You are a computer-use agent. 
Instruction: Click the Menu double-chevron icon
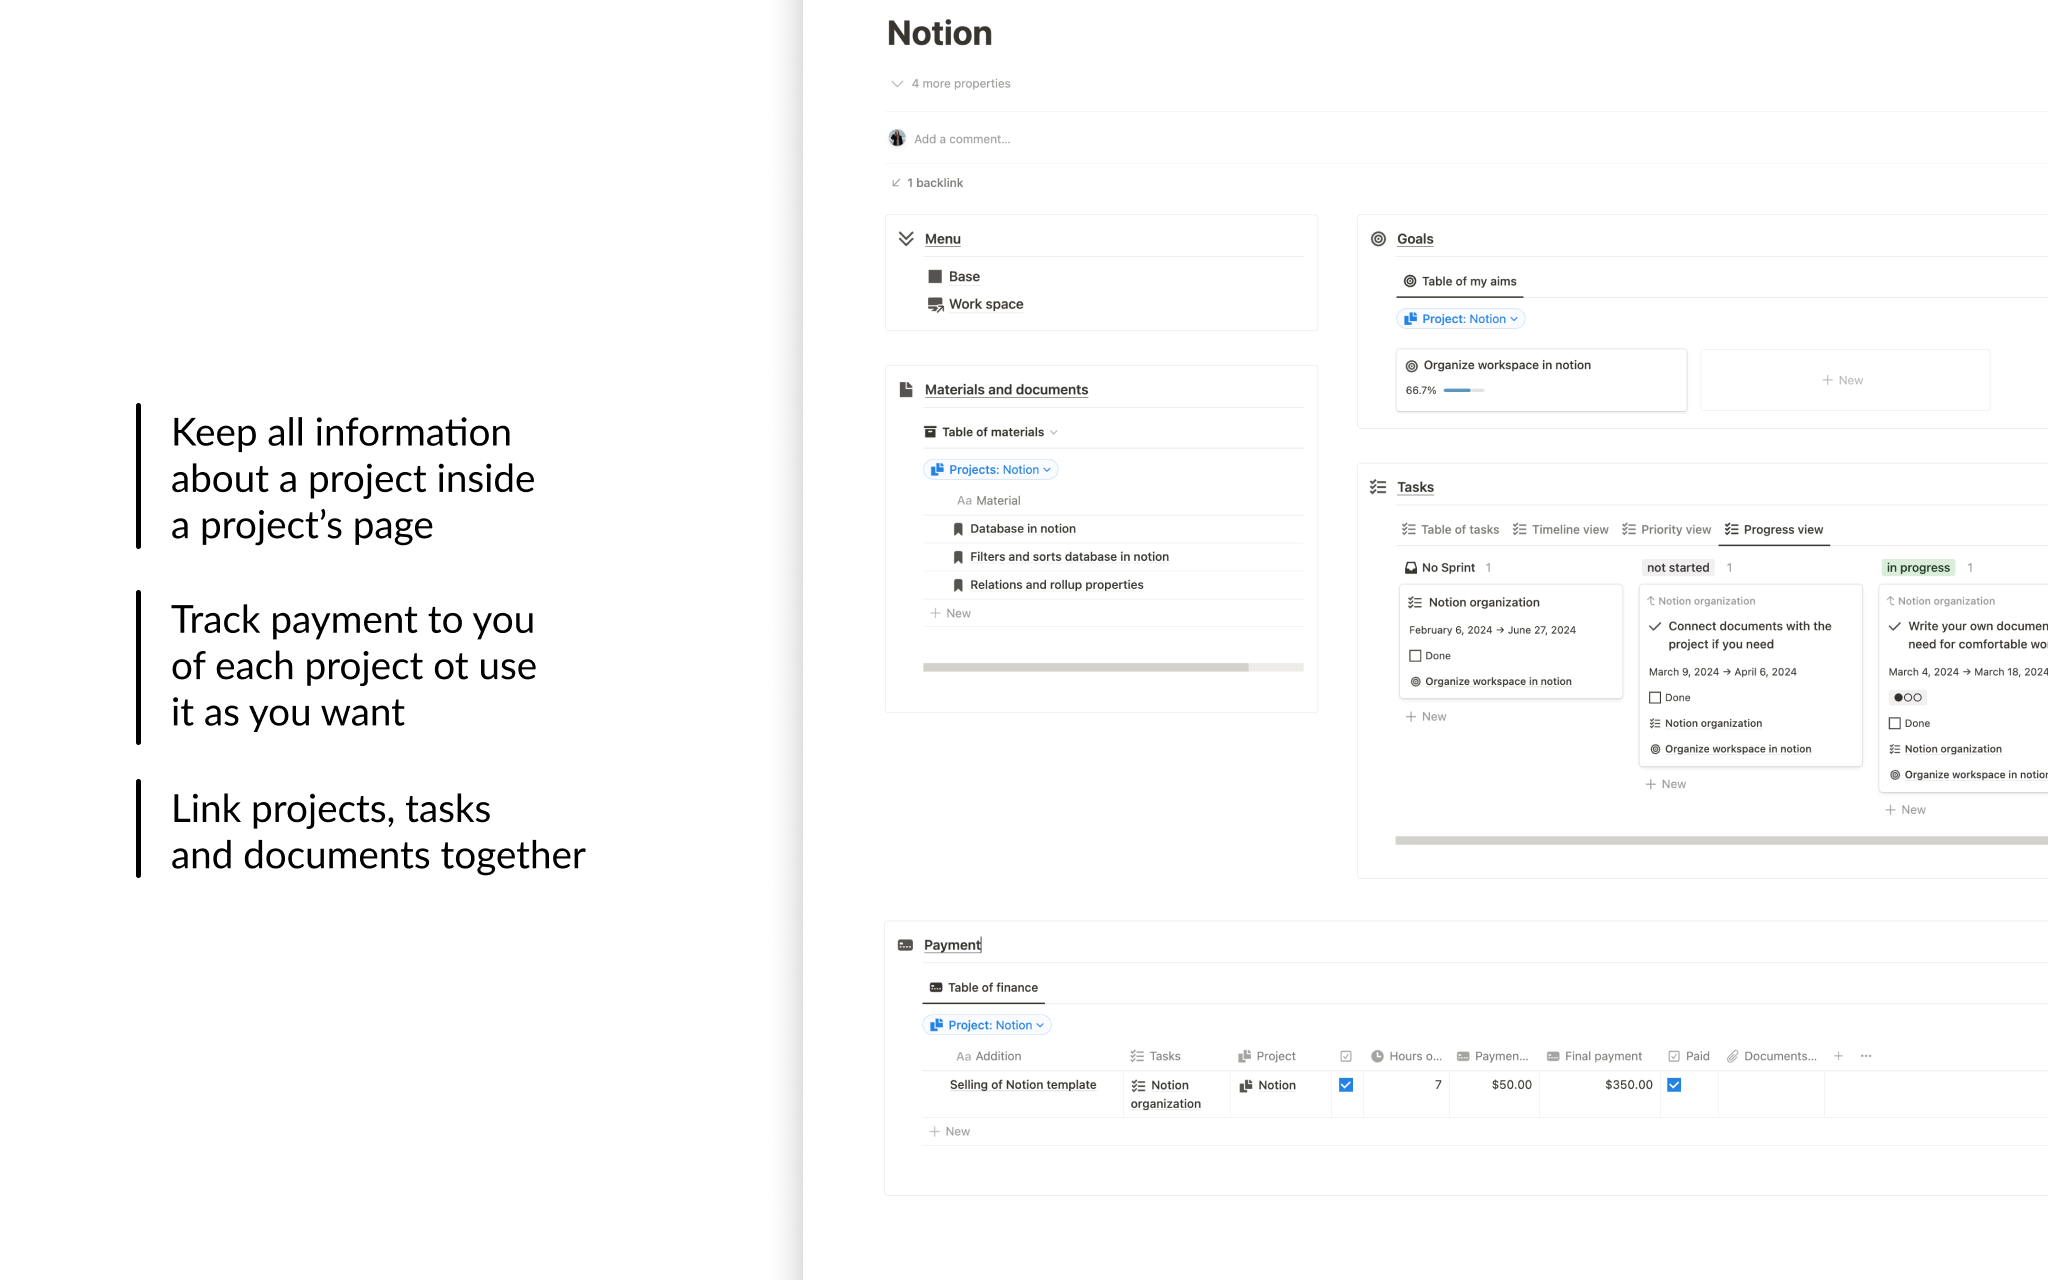coord(908,238)
